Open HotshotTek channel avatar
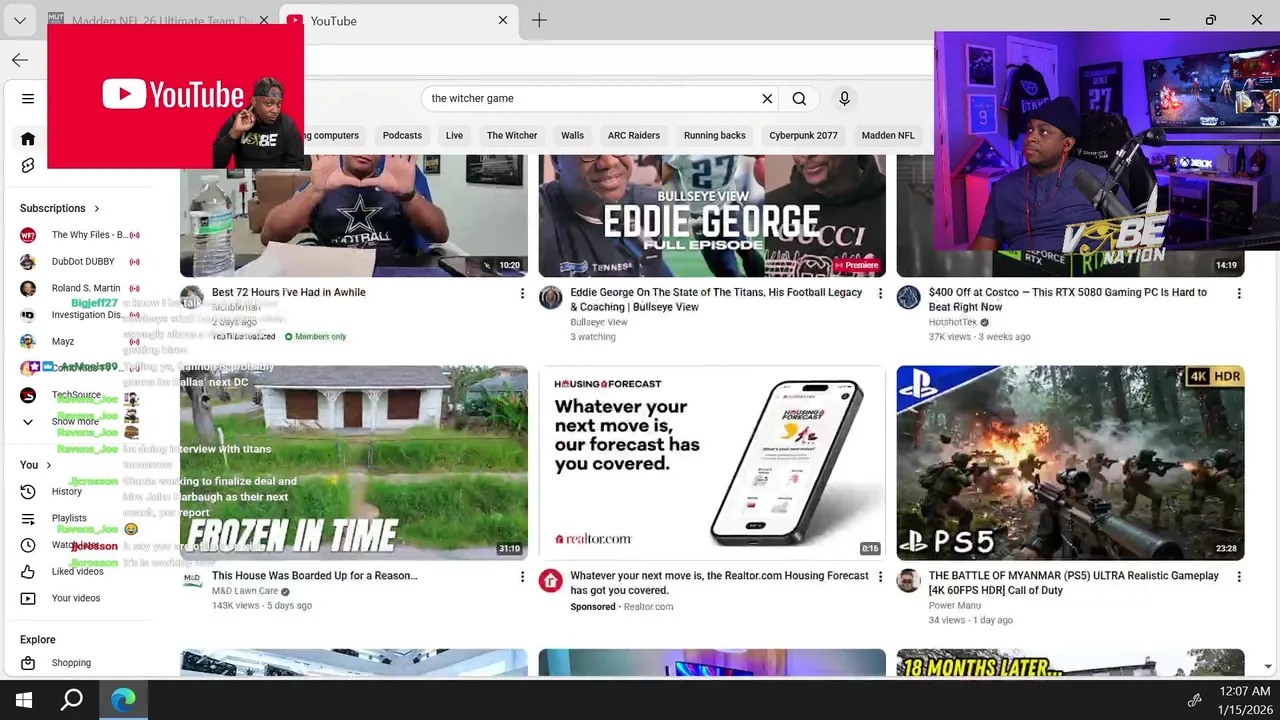This screenshot has height=720, width=1280. 908,298
